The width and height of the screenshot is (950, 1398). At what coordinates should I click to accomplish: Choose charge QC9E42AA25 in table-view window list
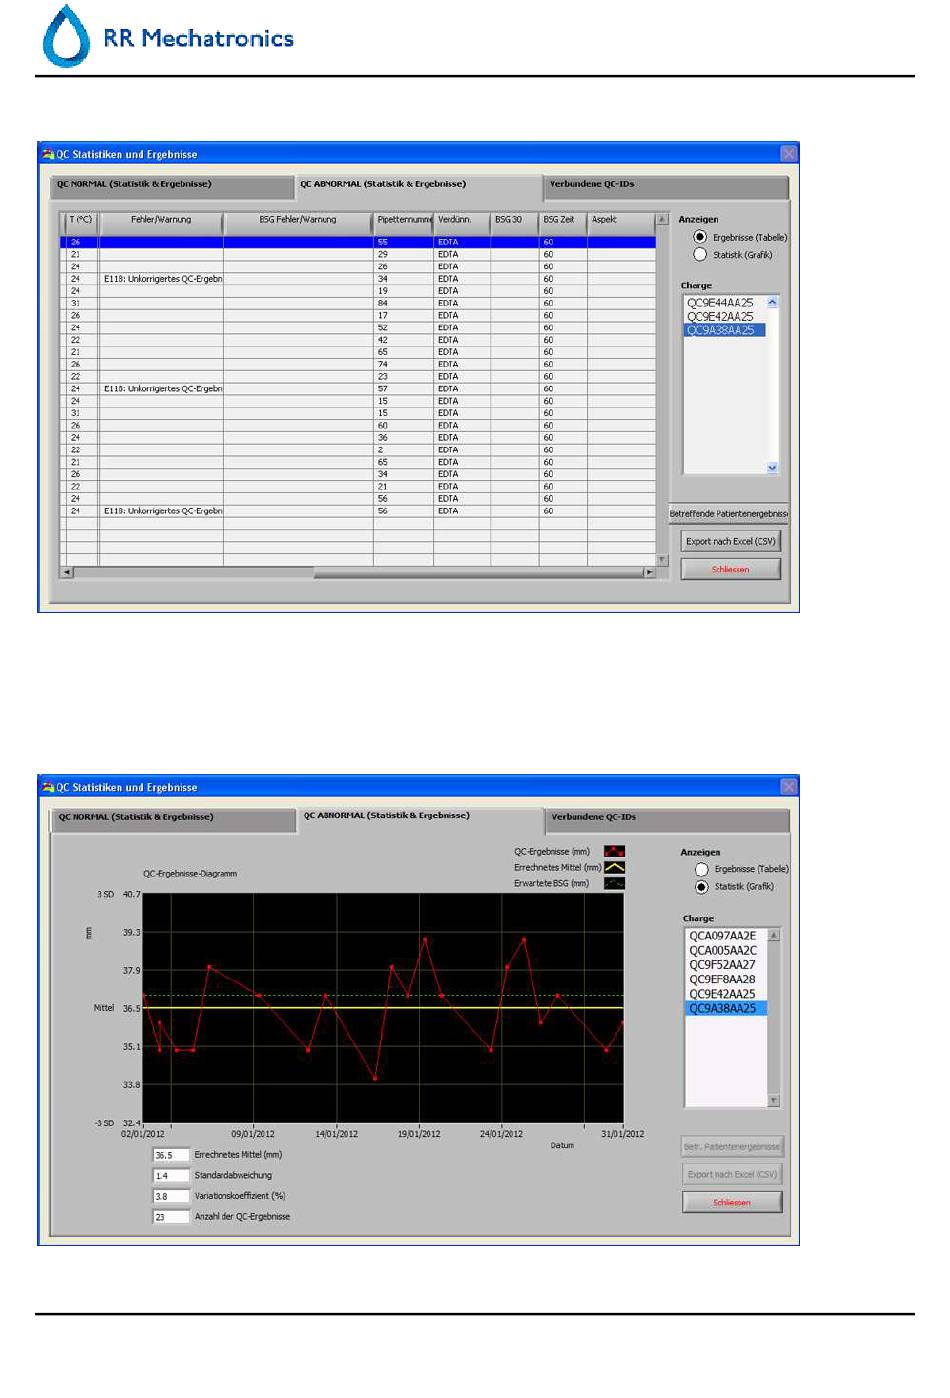pos(724,317)
